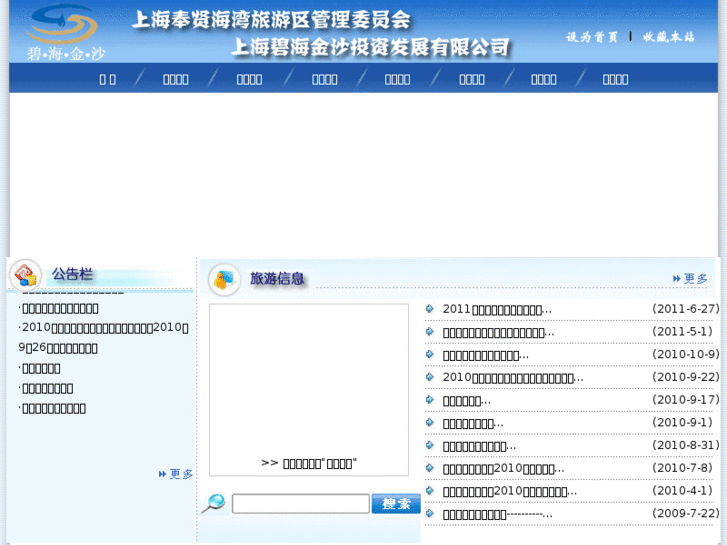Screen dimensions: 727x545
Task: Open the news article dated 2010-7-8
Action: [504, 469]
